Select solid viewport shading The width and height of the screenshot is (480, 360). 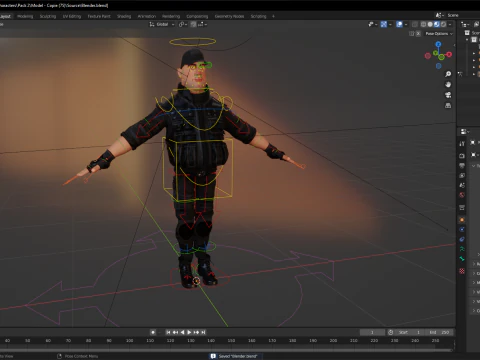tap(430, 24)
